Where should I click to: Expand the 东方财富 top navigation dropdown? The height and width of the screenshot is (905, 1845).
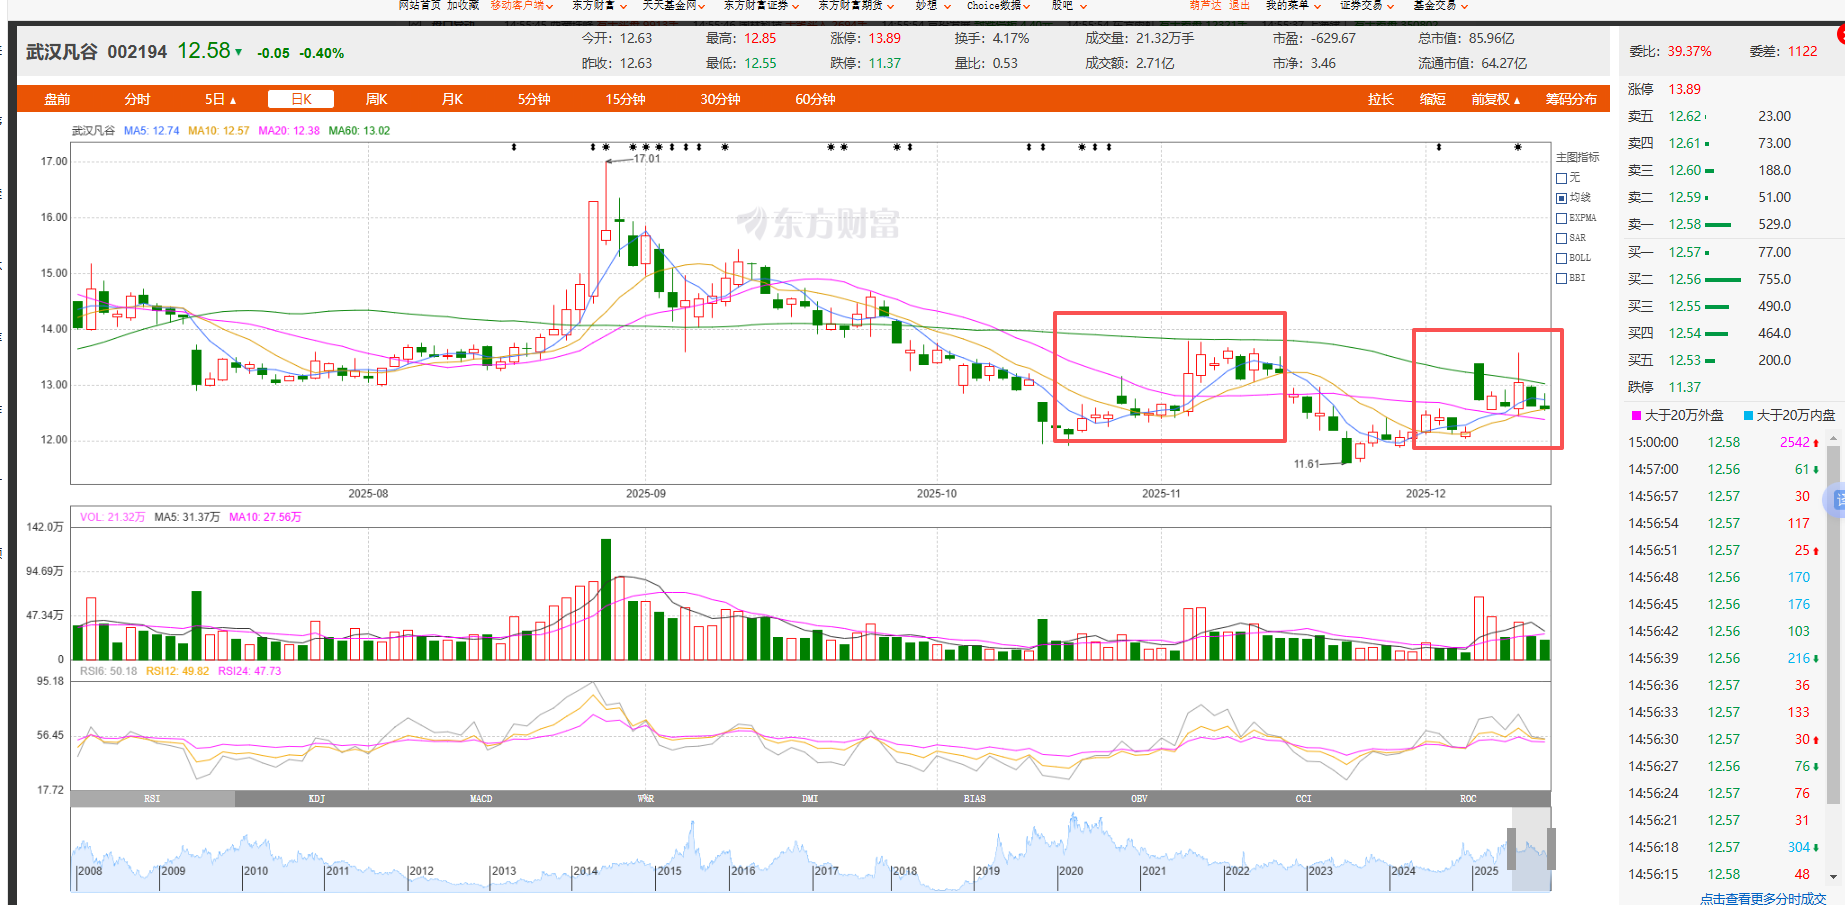(599, 5)
